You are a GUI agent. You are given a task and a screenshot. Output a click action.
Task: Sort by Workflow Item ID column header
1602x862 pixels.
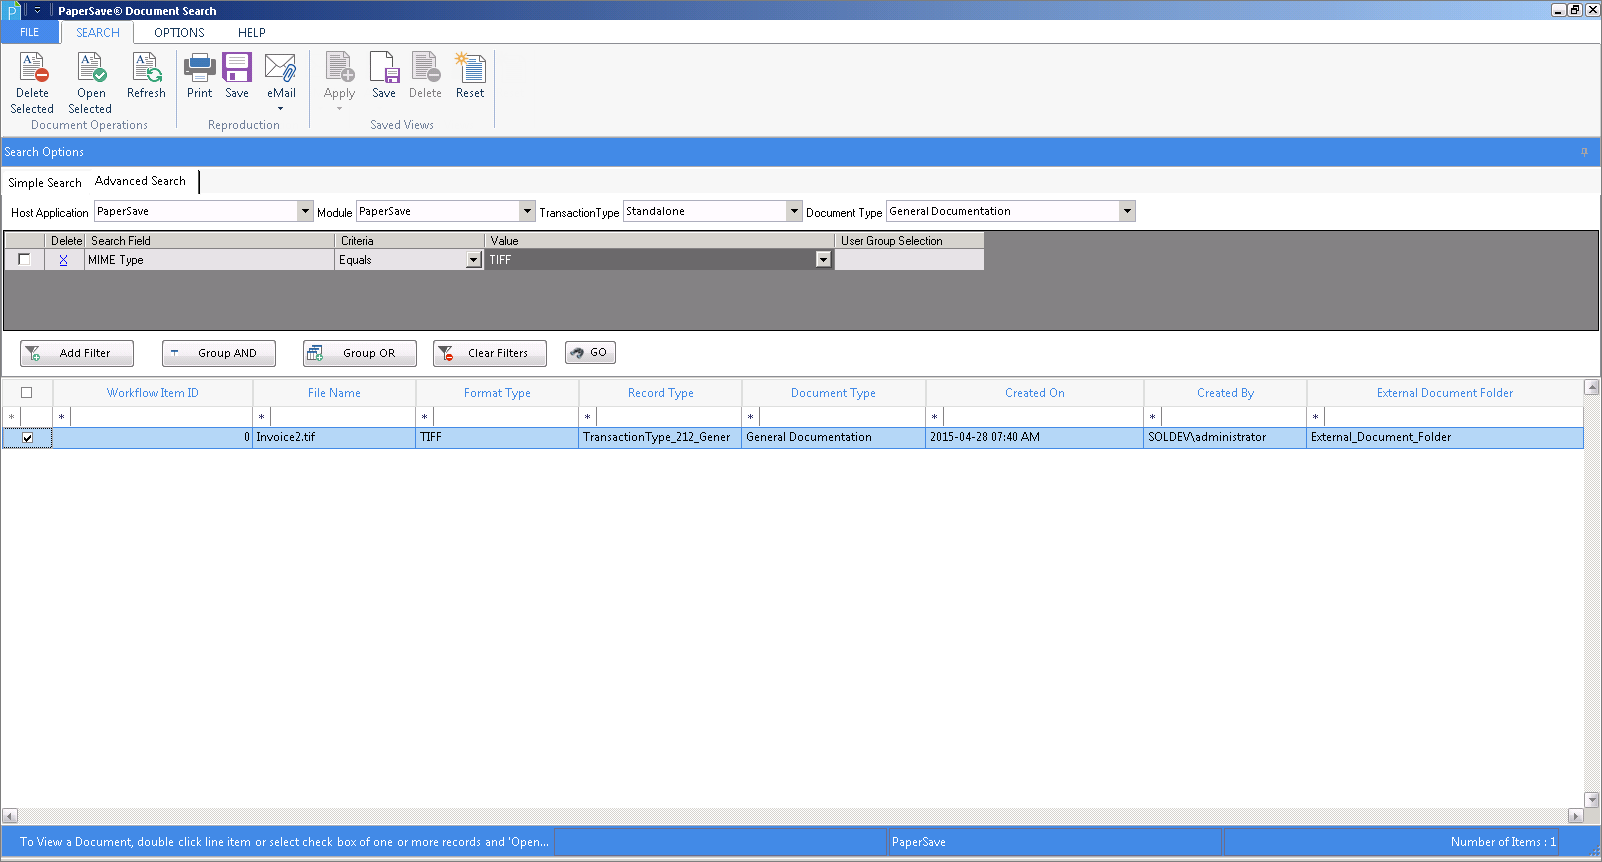point(153,393)
